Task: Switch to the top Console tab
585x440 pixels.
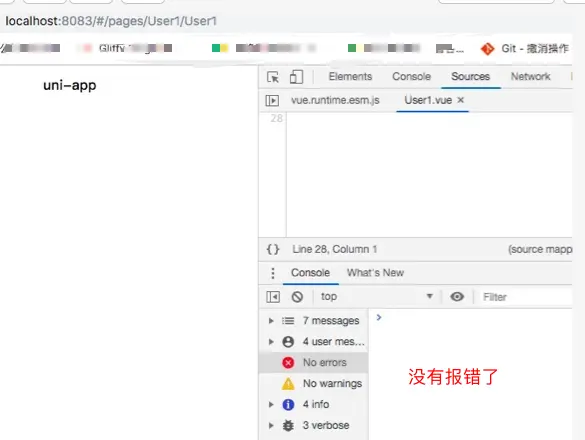Action: 412,77
